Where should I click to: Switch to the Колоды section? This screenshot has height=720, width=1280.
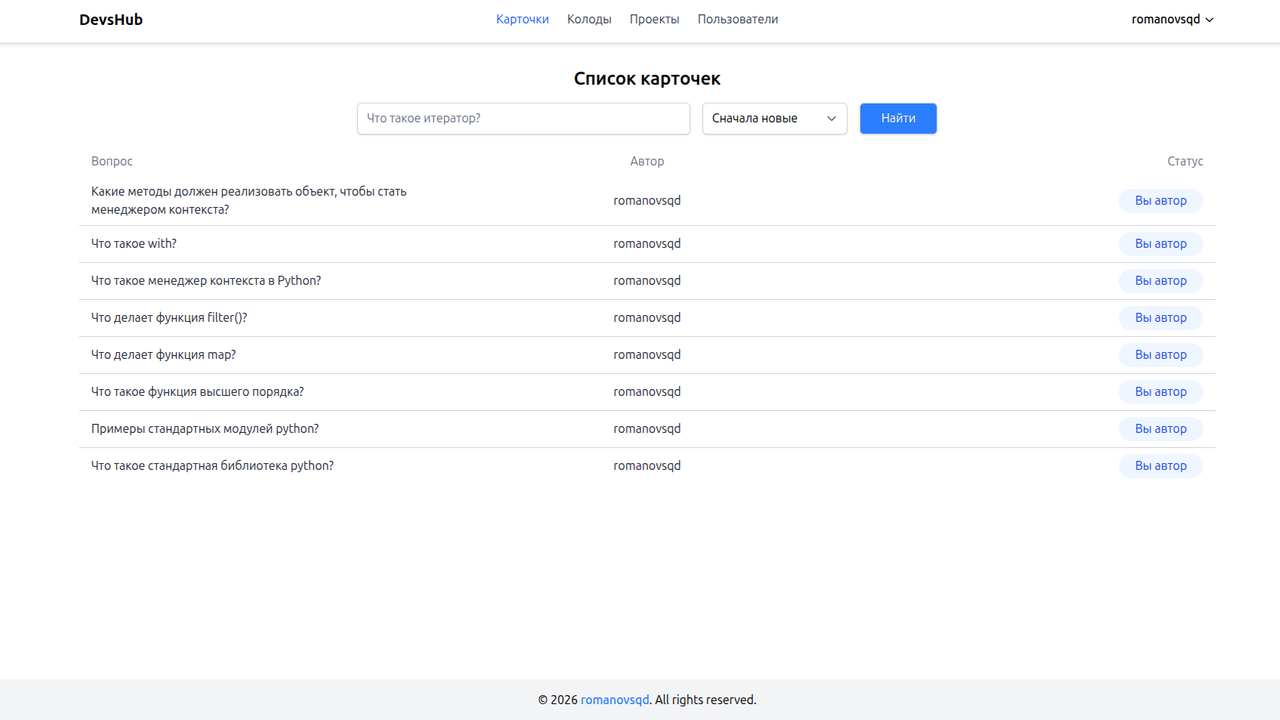click(x=589, y=19)
